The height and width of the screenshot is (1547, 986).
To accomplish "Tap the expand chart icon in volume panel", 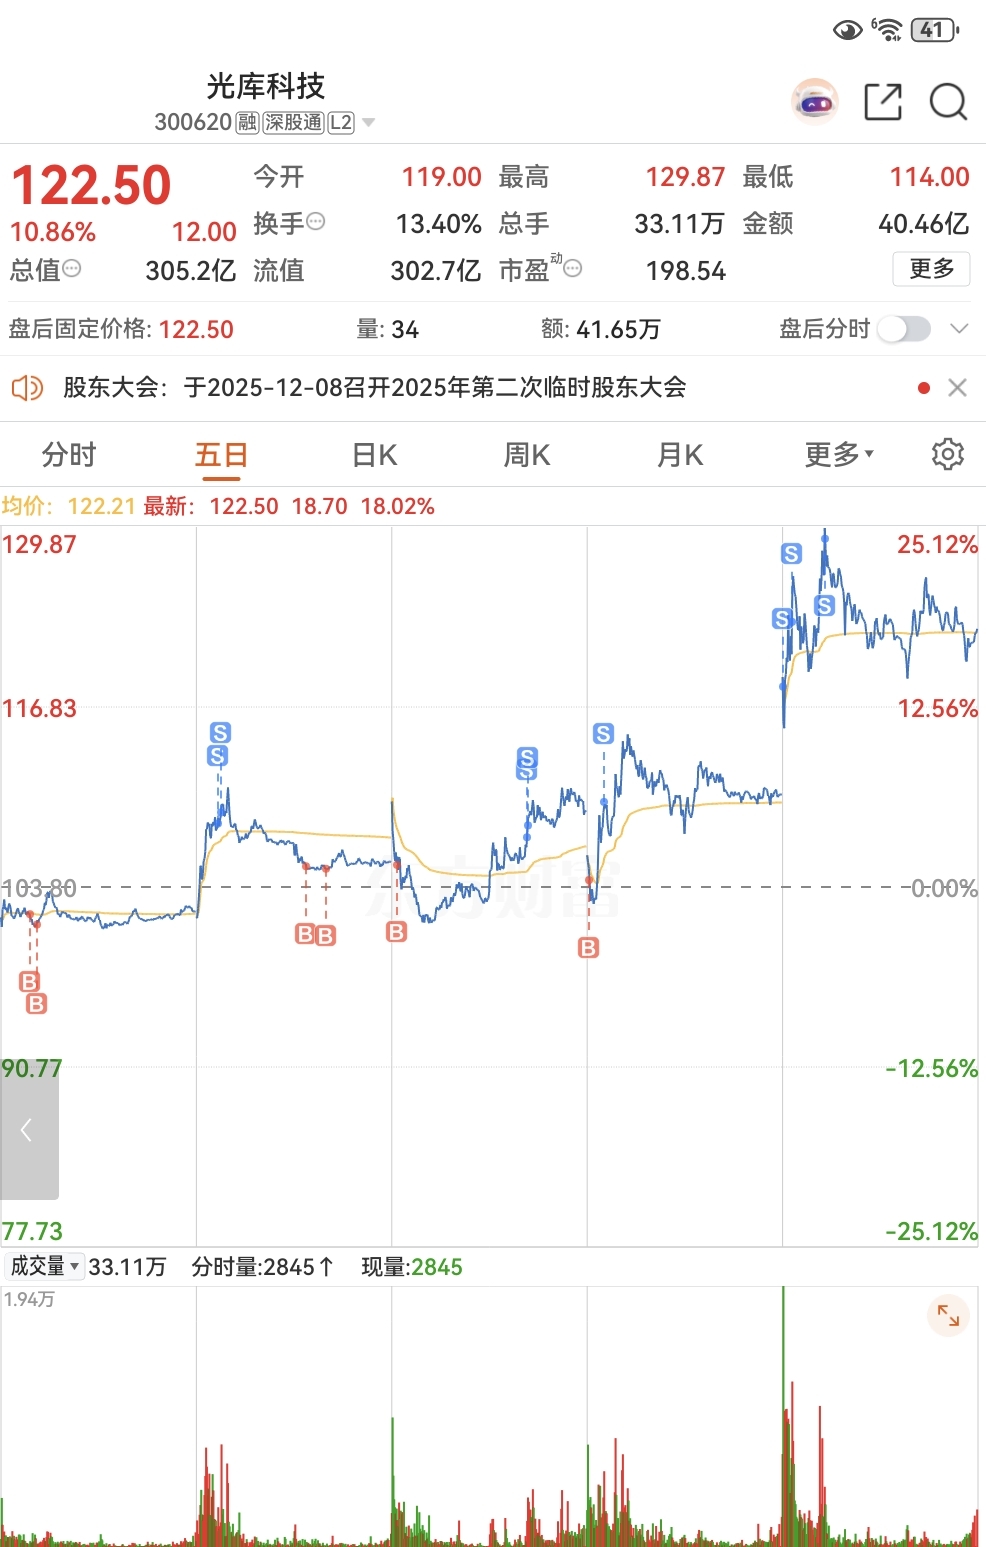I will pos(948,1316).
